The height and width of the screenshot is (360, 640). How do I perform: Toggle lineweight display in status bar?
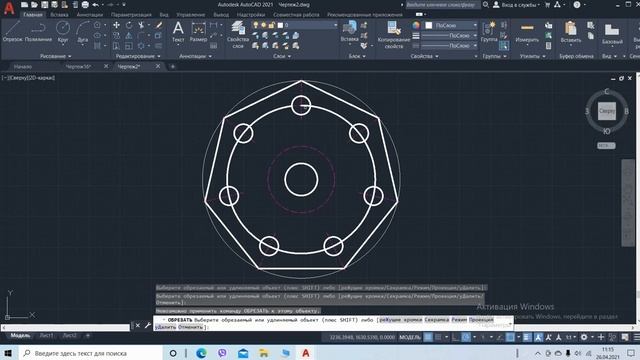pyautogui.click(x=527, y=337)
